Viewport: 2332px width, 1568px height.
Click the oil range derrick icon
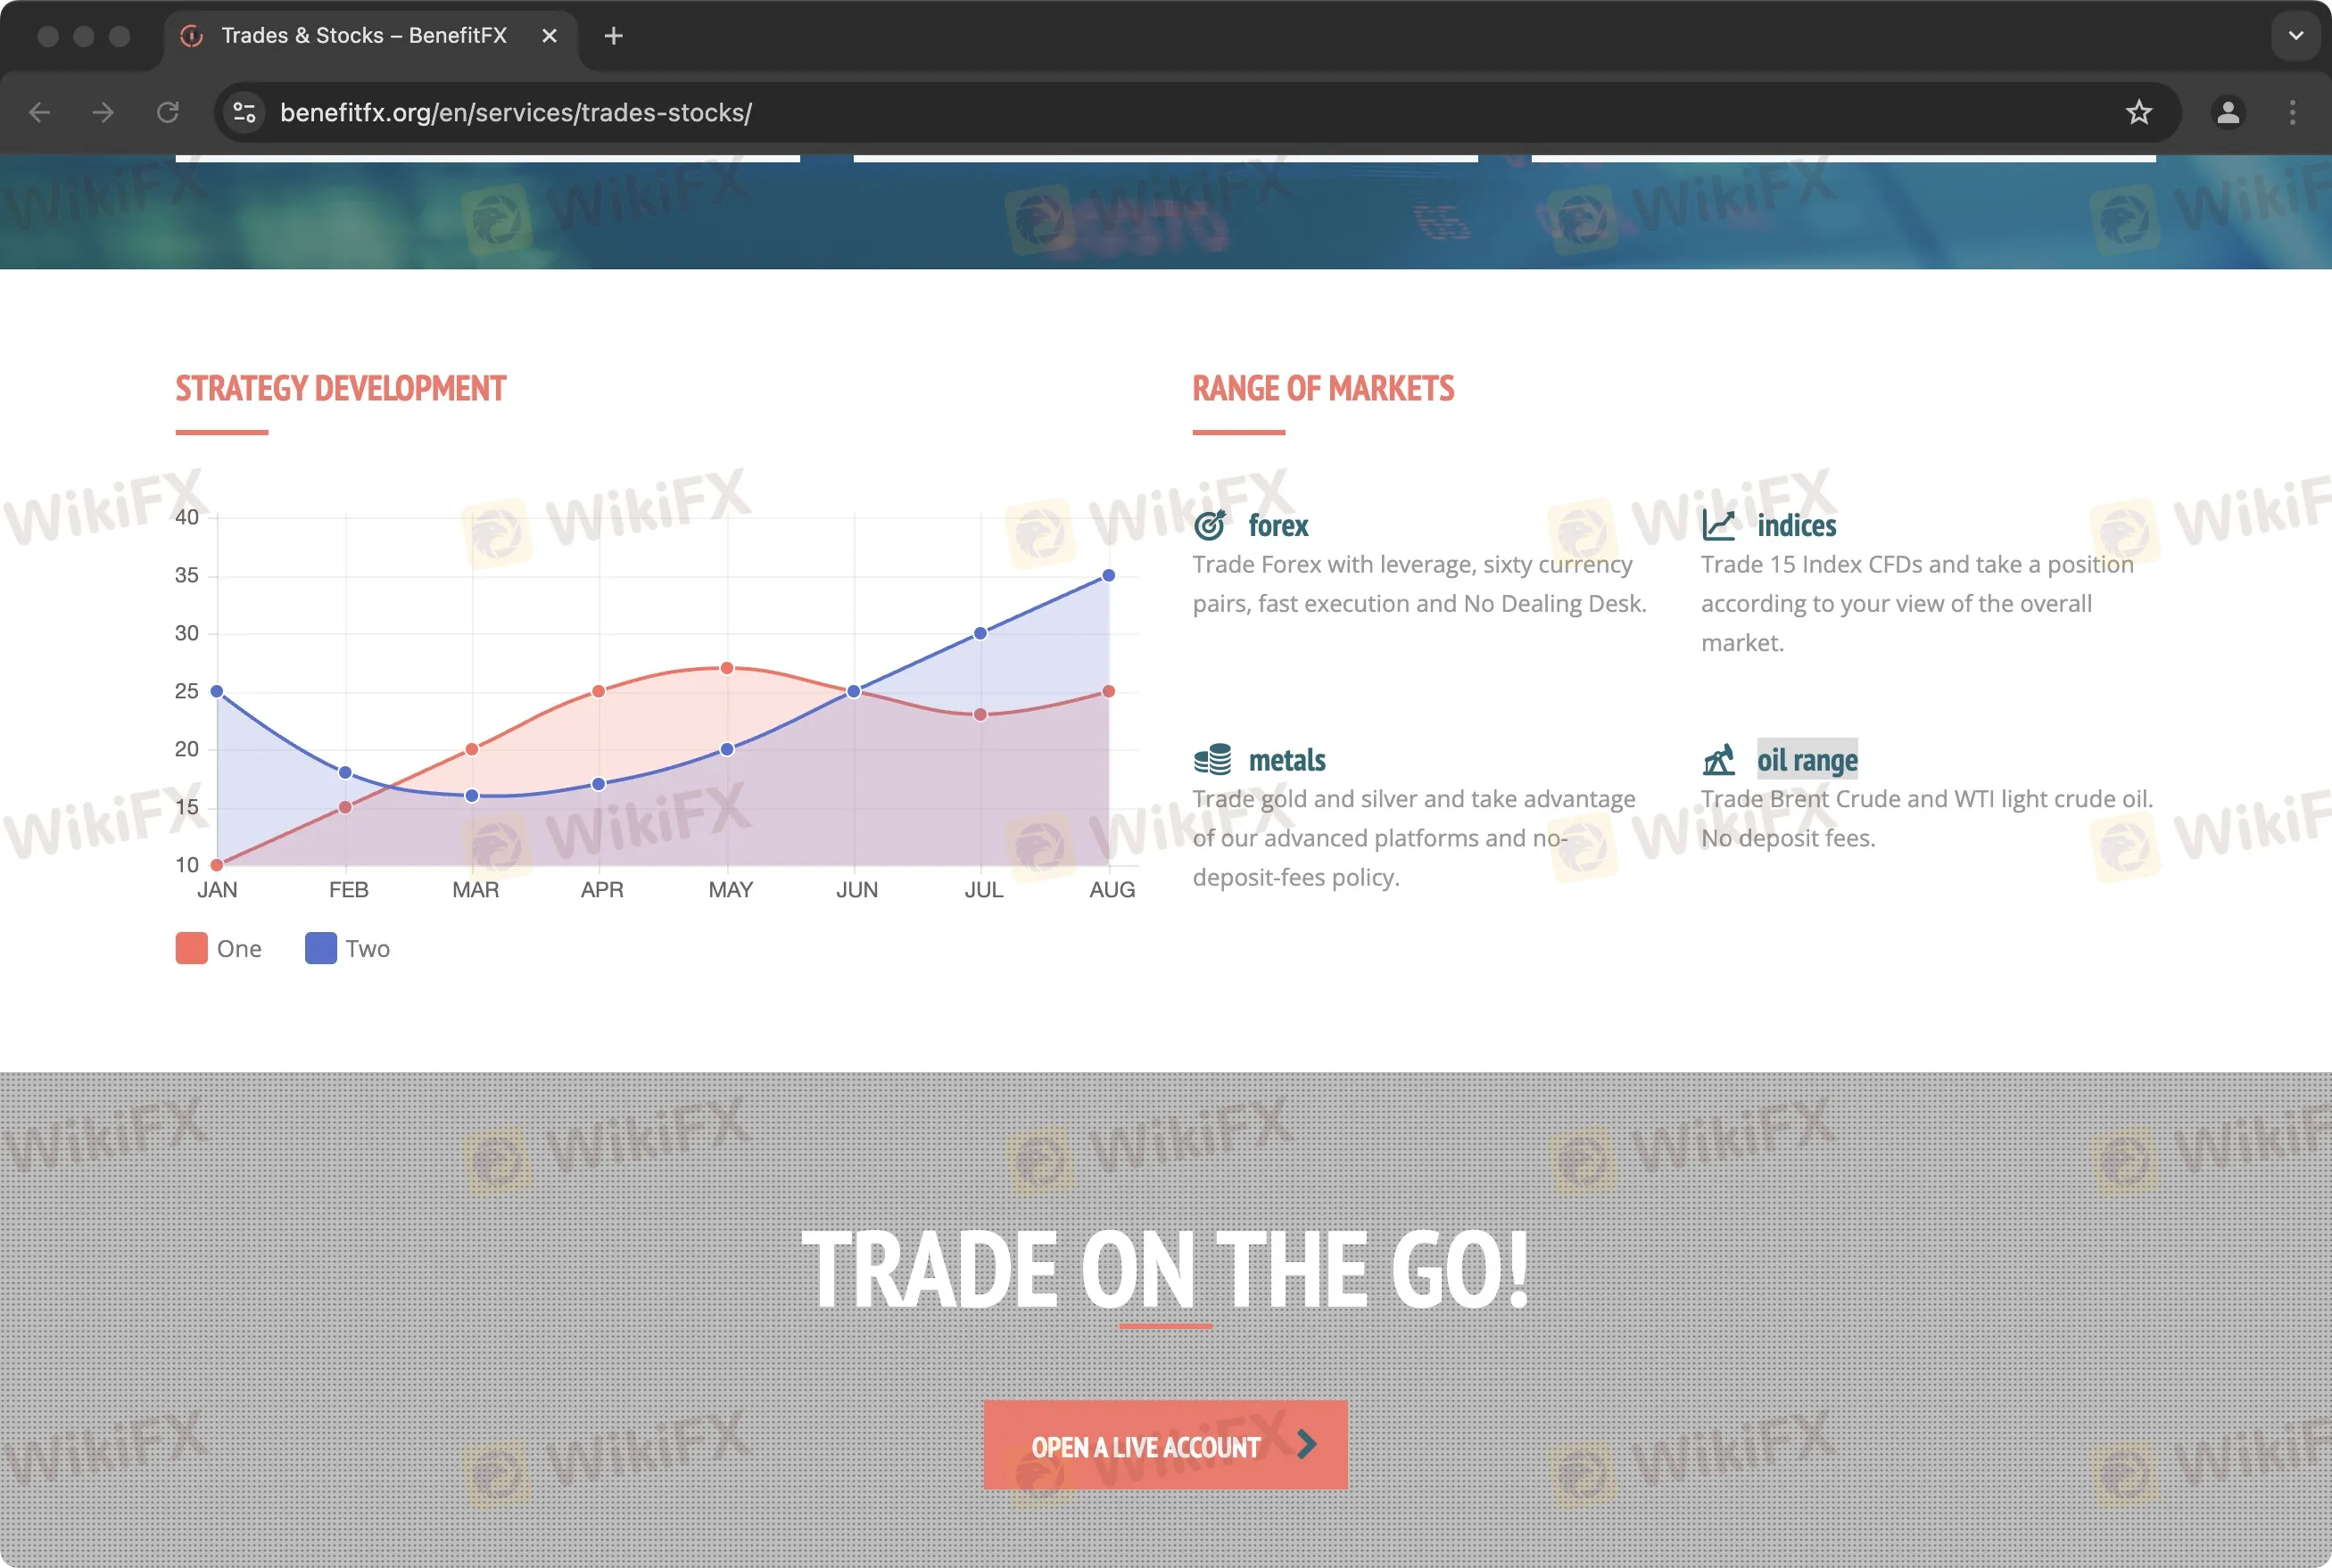click(x=1718, y=758)
